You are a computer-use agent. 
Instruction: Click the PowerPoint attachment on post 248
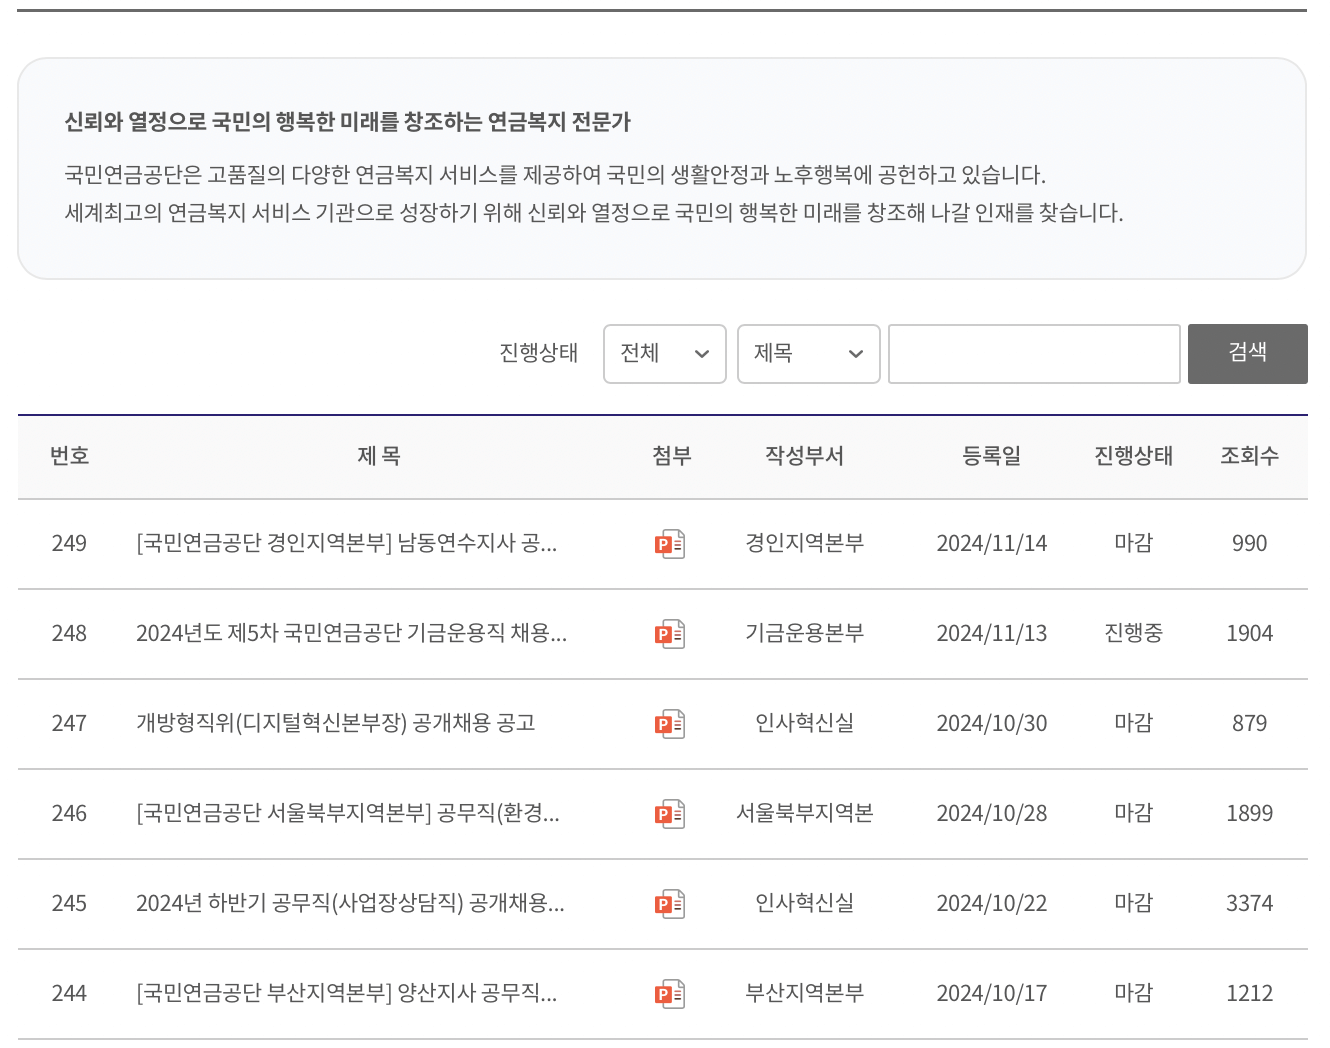click(670, 633)
